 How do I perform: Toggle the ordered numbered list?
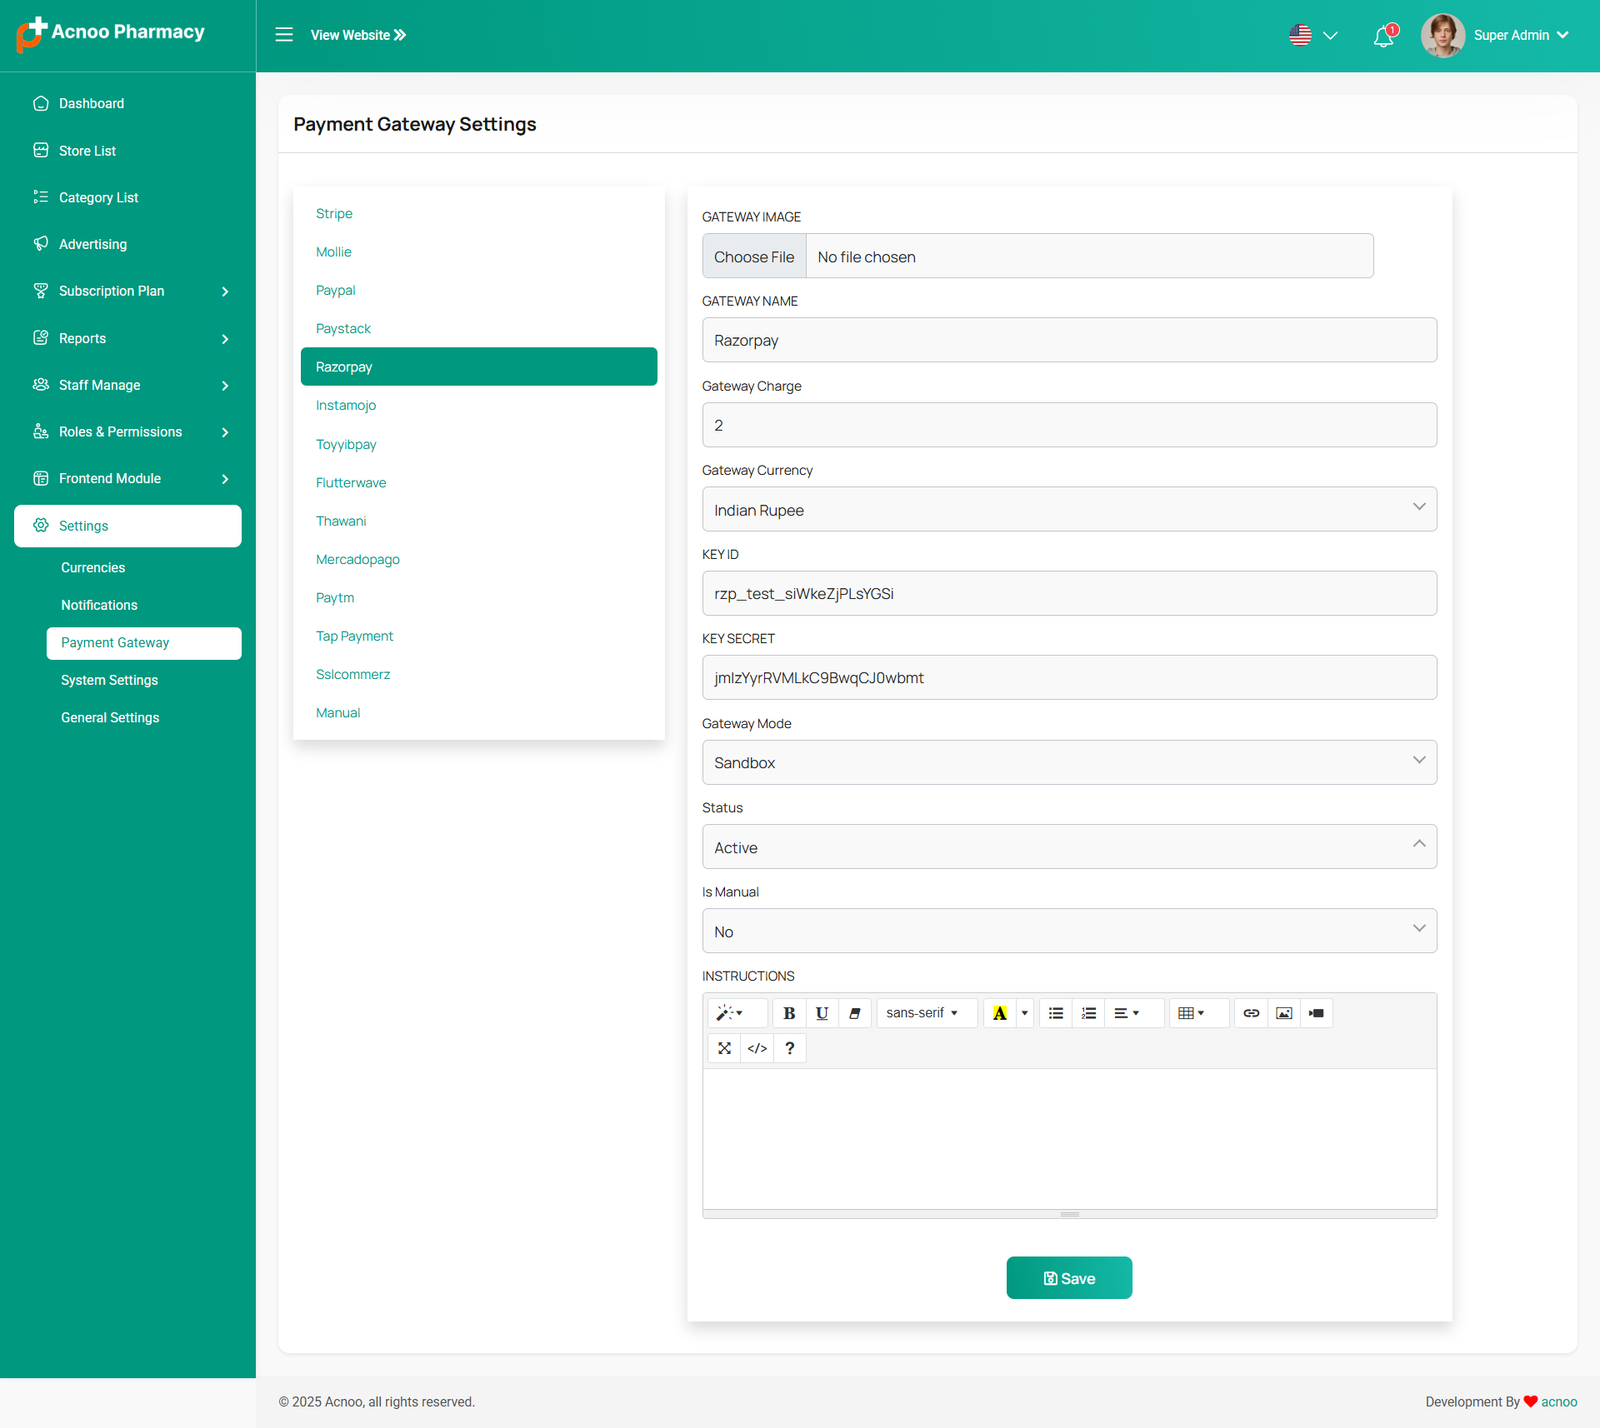1089,1013
